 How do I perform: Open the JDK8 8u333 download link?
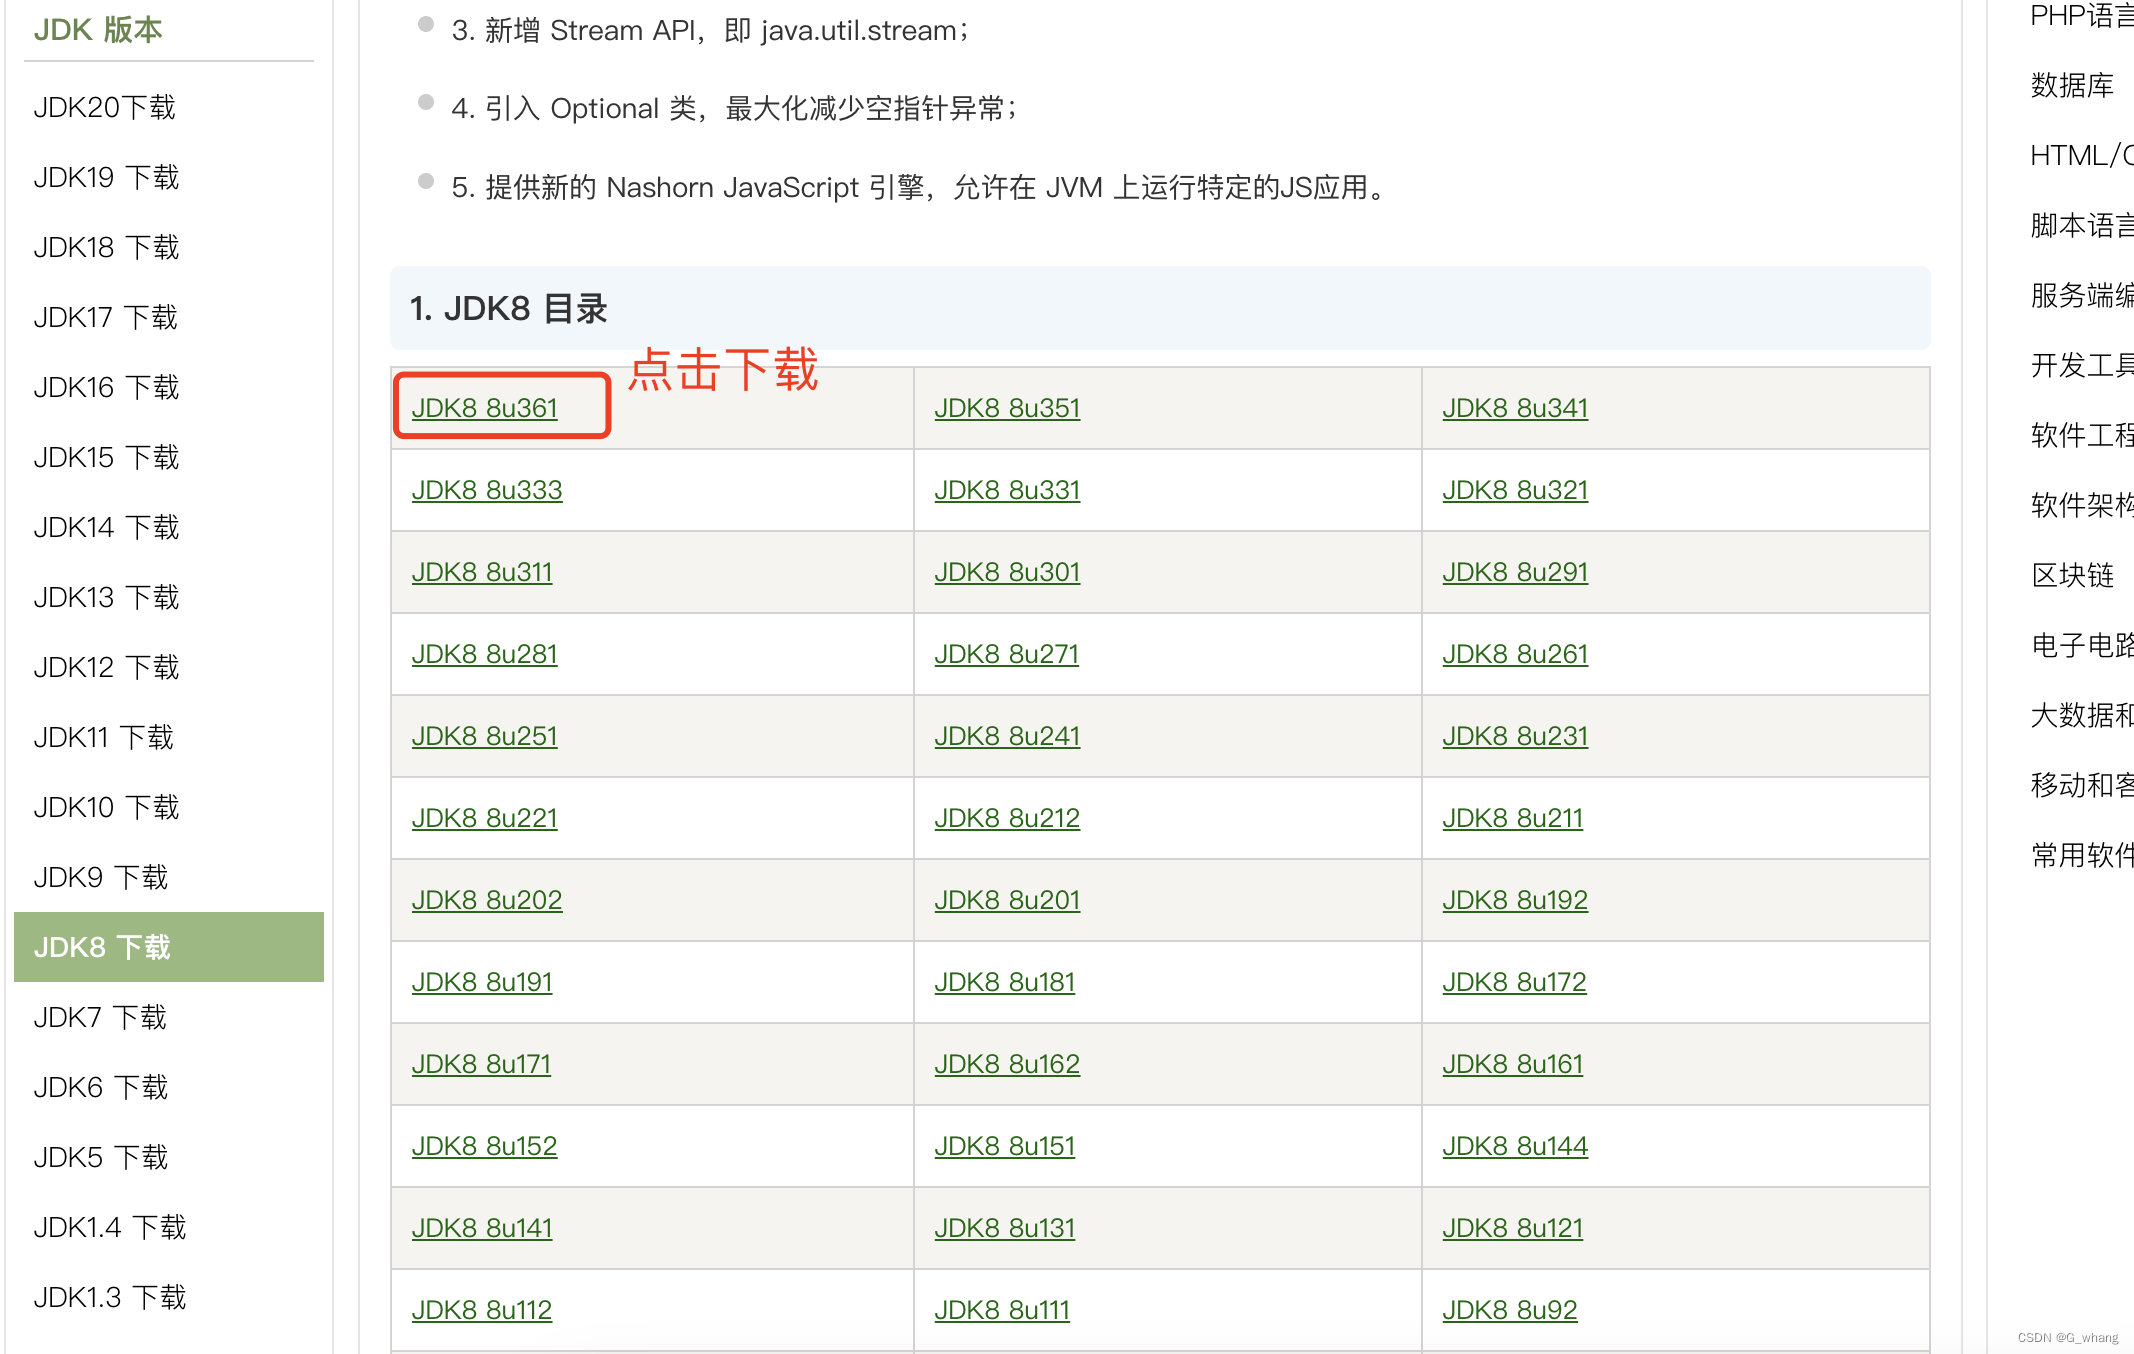[487, 490]
